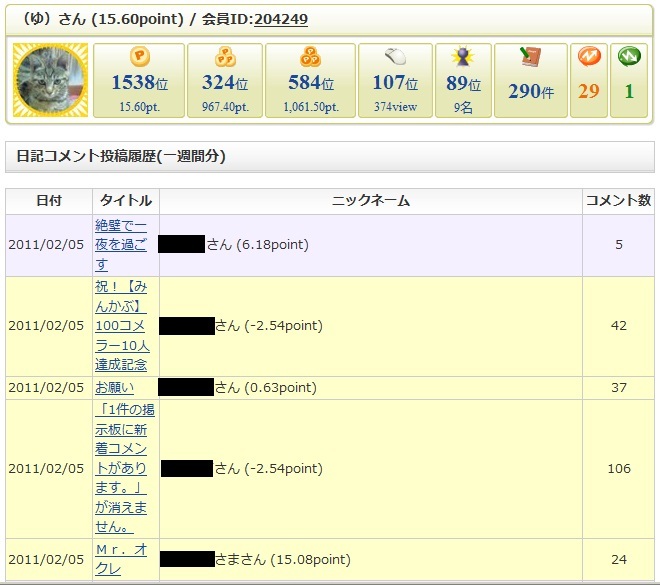Click the 1538位 ranking value
The image size is (660, 585).
tap(138, 84)
